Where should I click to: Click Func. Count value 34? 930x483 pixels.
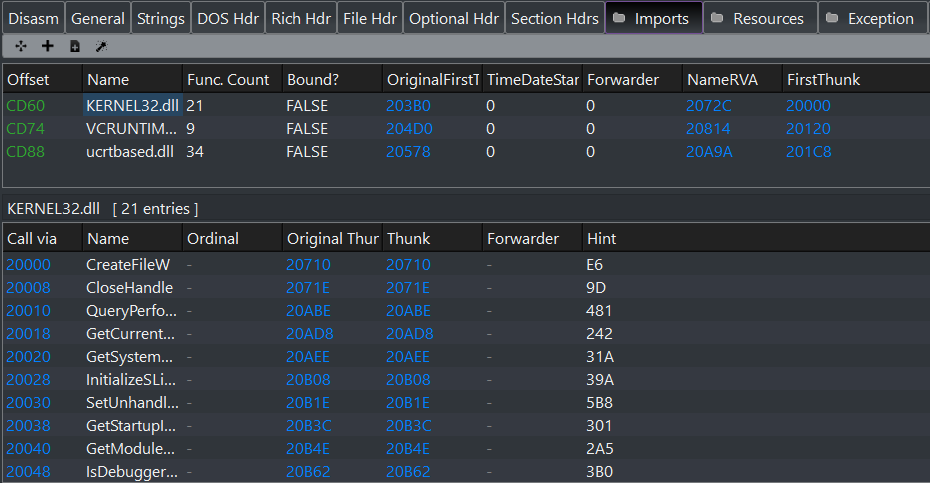[195, 152]
